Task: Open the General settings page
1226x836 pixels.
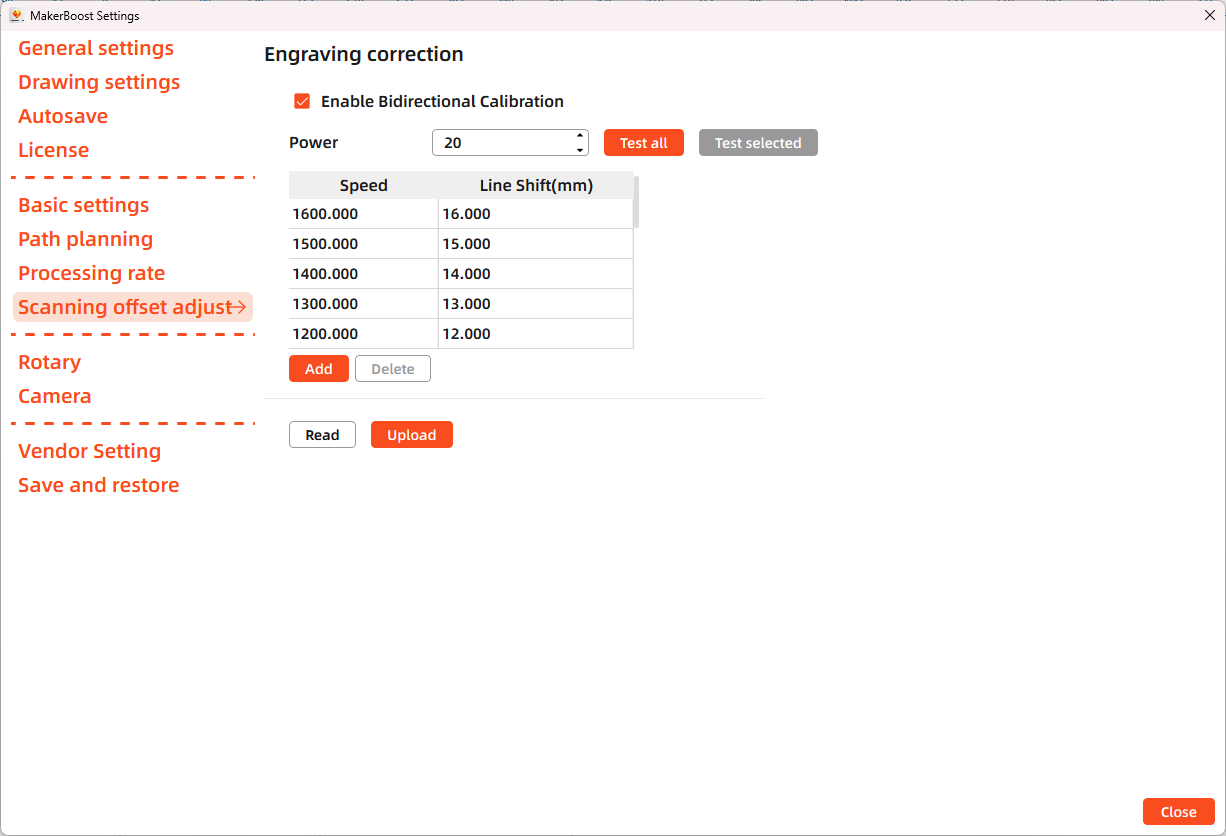Action: tap(95, 48)
